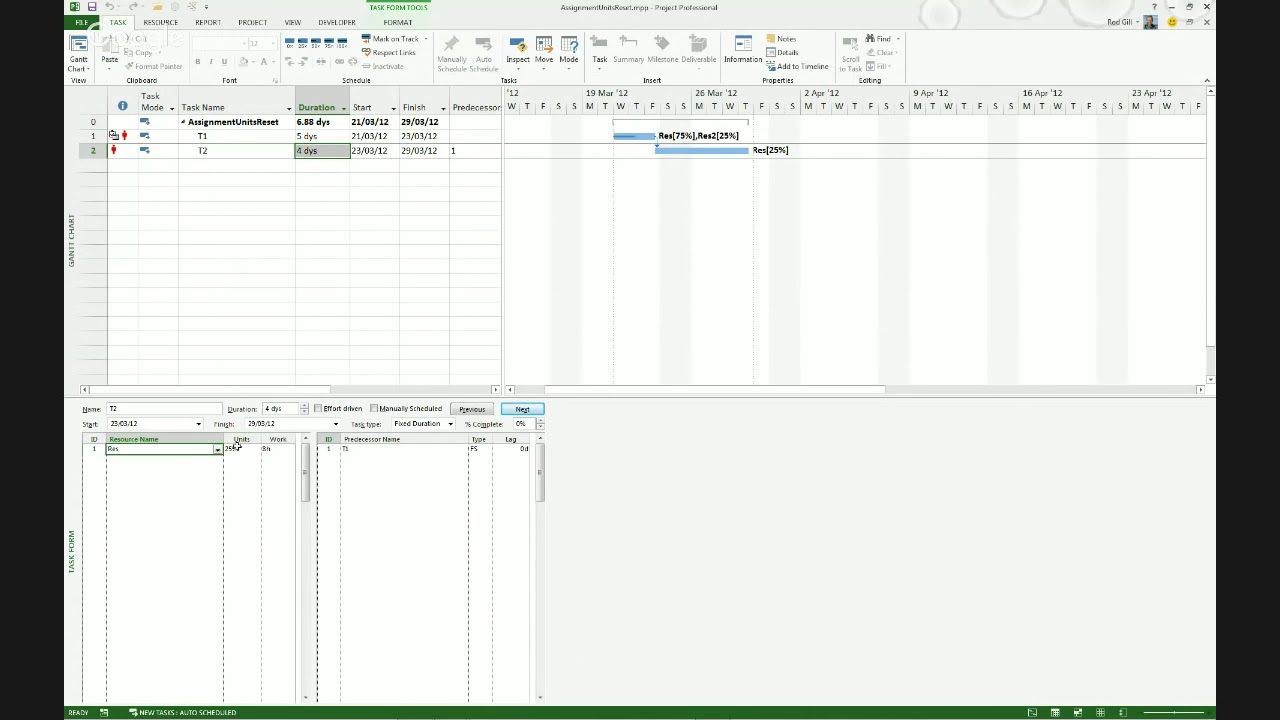Set task to 0% complete
Image resolution: width=1280 pixels, height=720 pixels.
(x=289, y=43)
